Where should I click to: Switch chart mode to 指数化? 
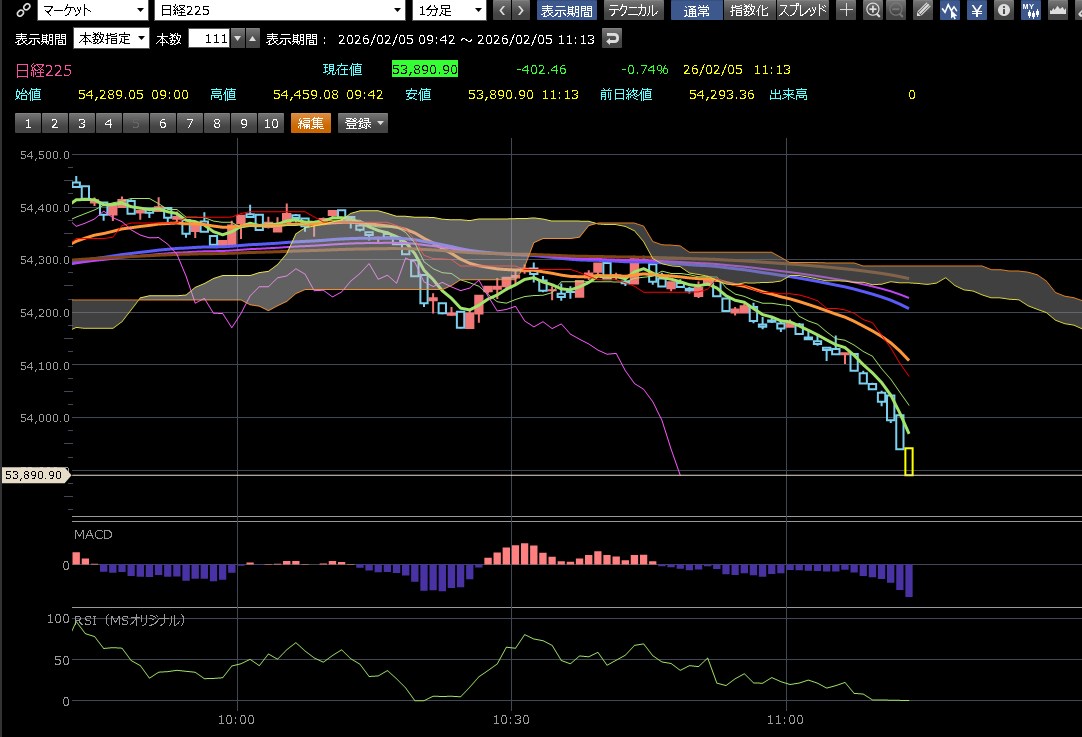click(x=750, y=11)
